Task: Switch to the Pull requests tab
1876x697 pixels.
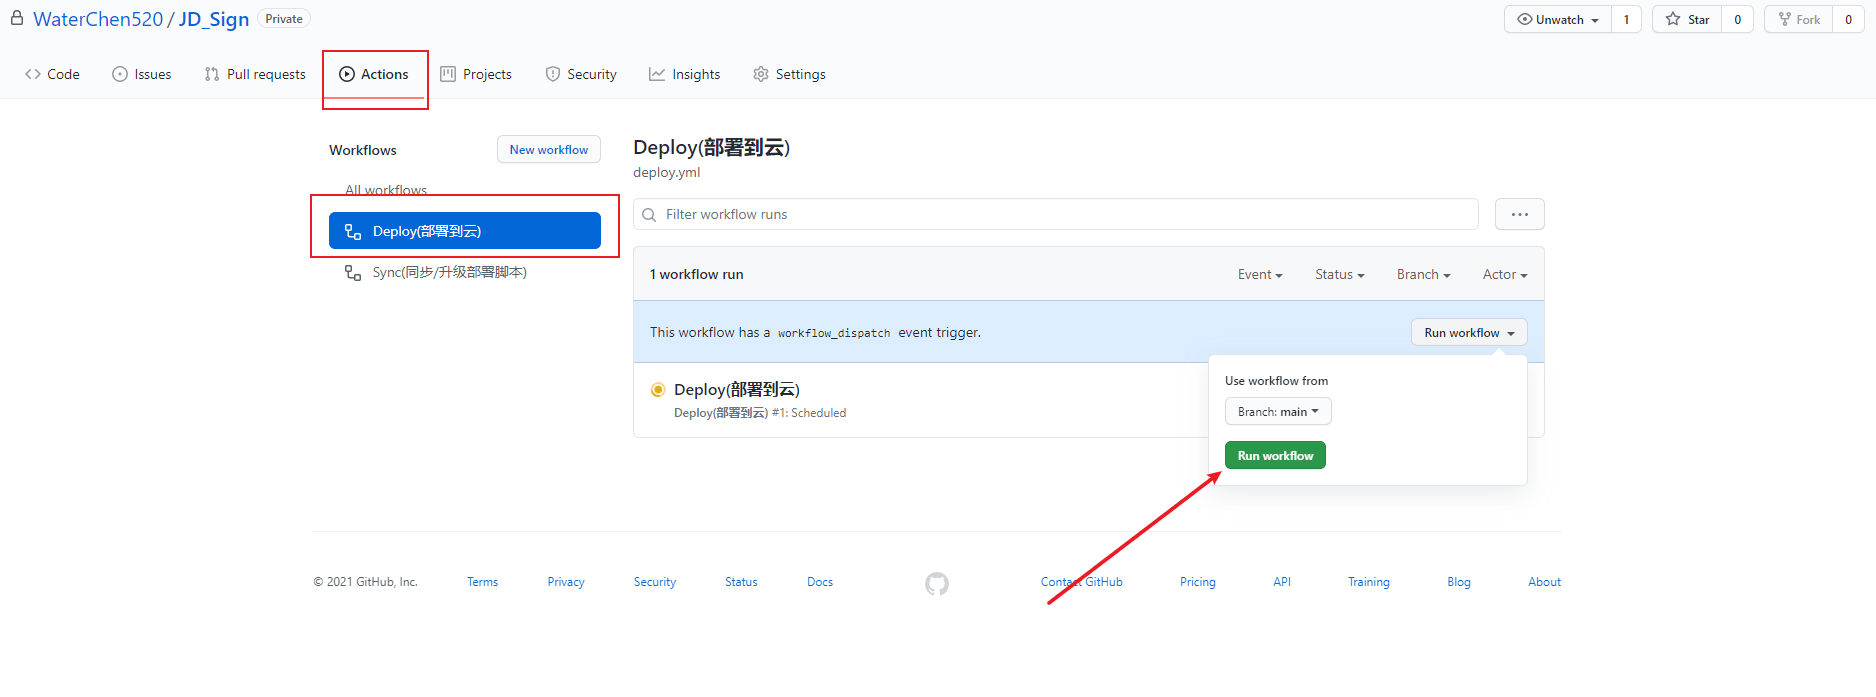Action: tap(255, 74)
